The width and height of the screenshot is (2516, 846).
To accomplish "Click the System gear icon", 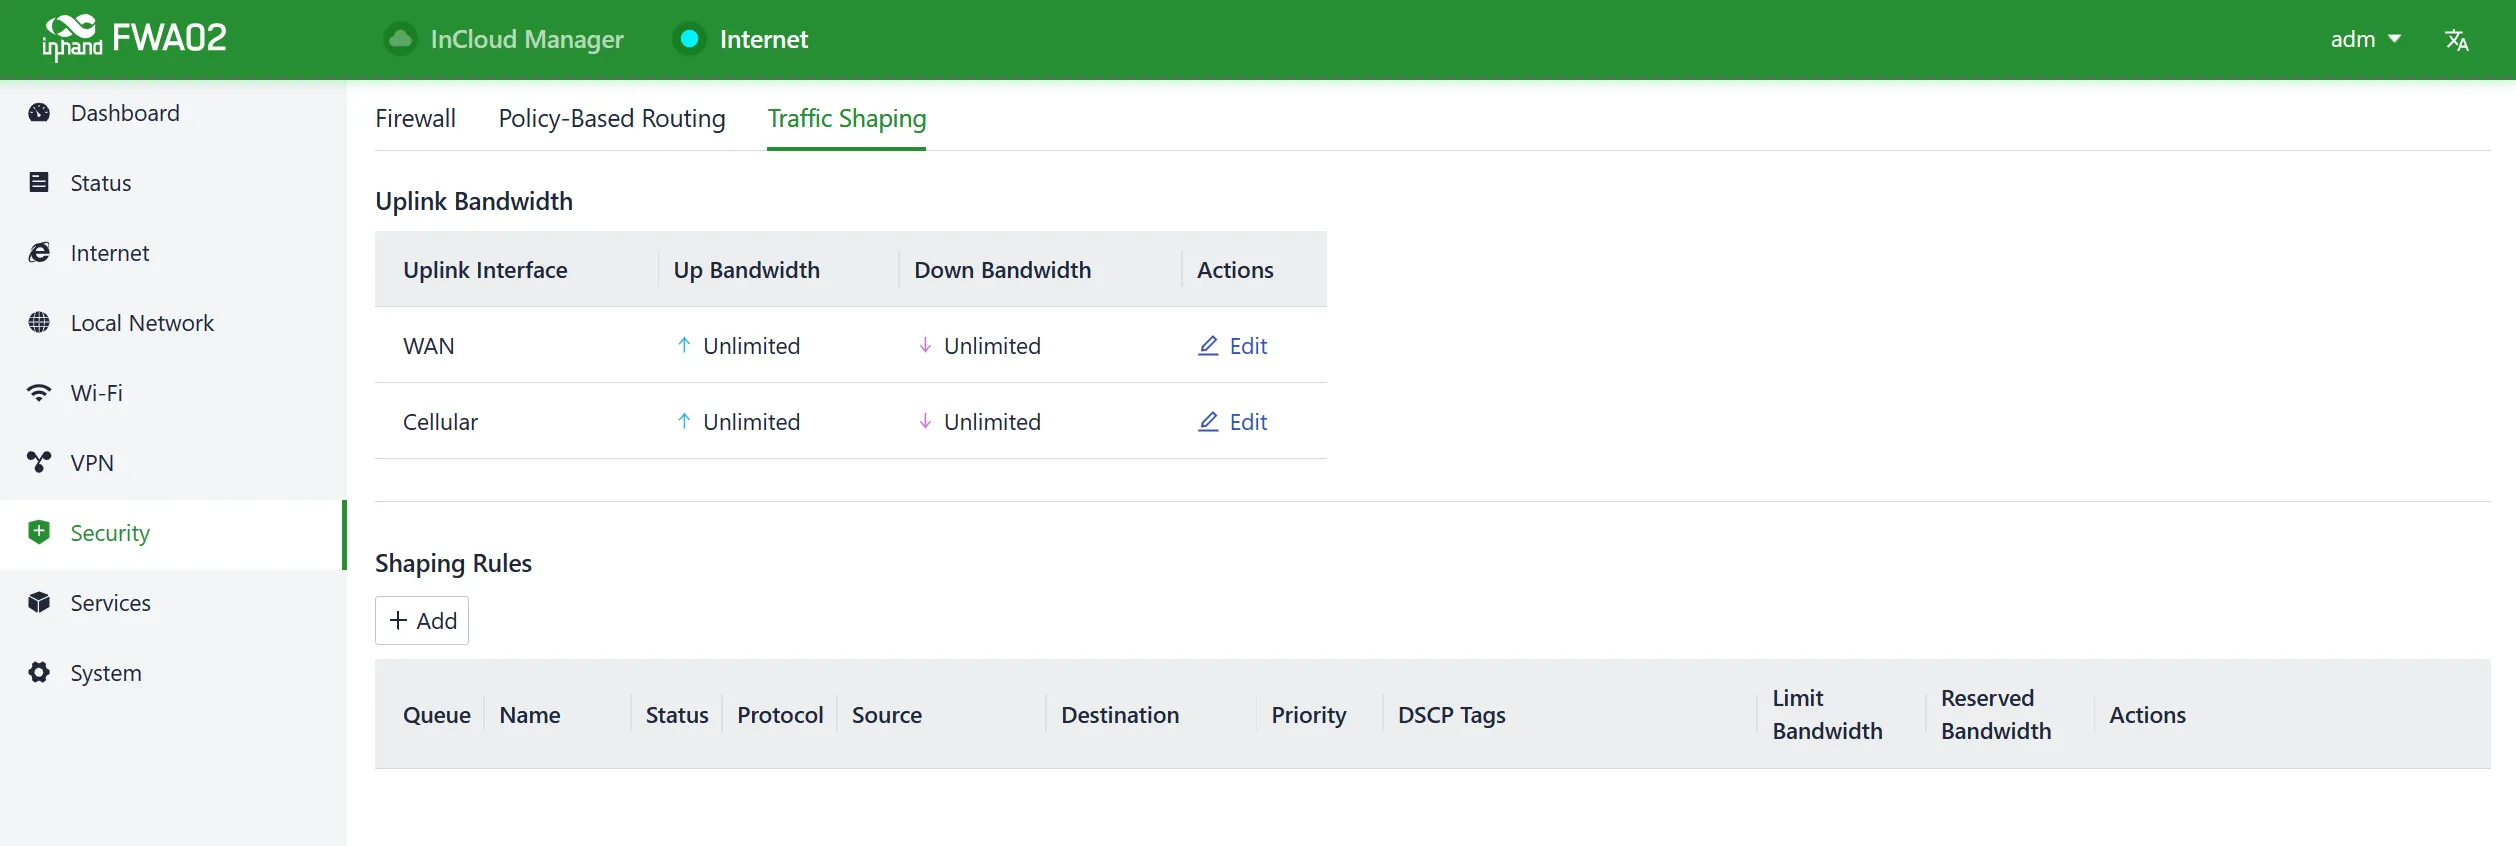I will 39,672.
